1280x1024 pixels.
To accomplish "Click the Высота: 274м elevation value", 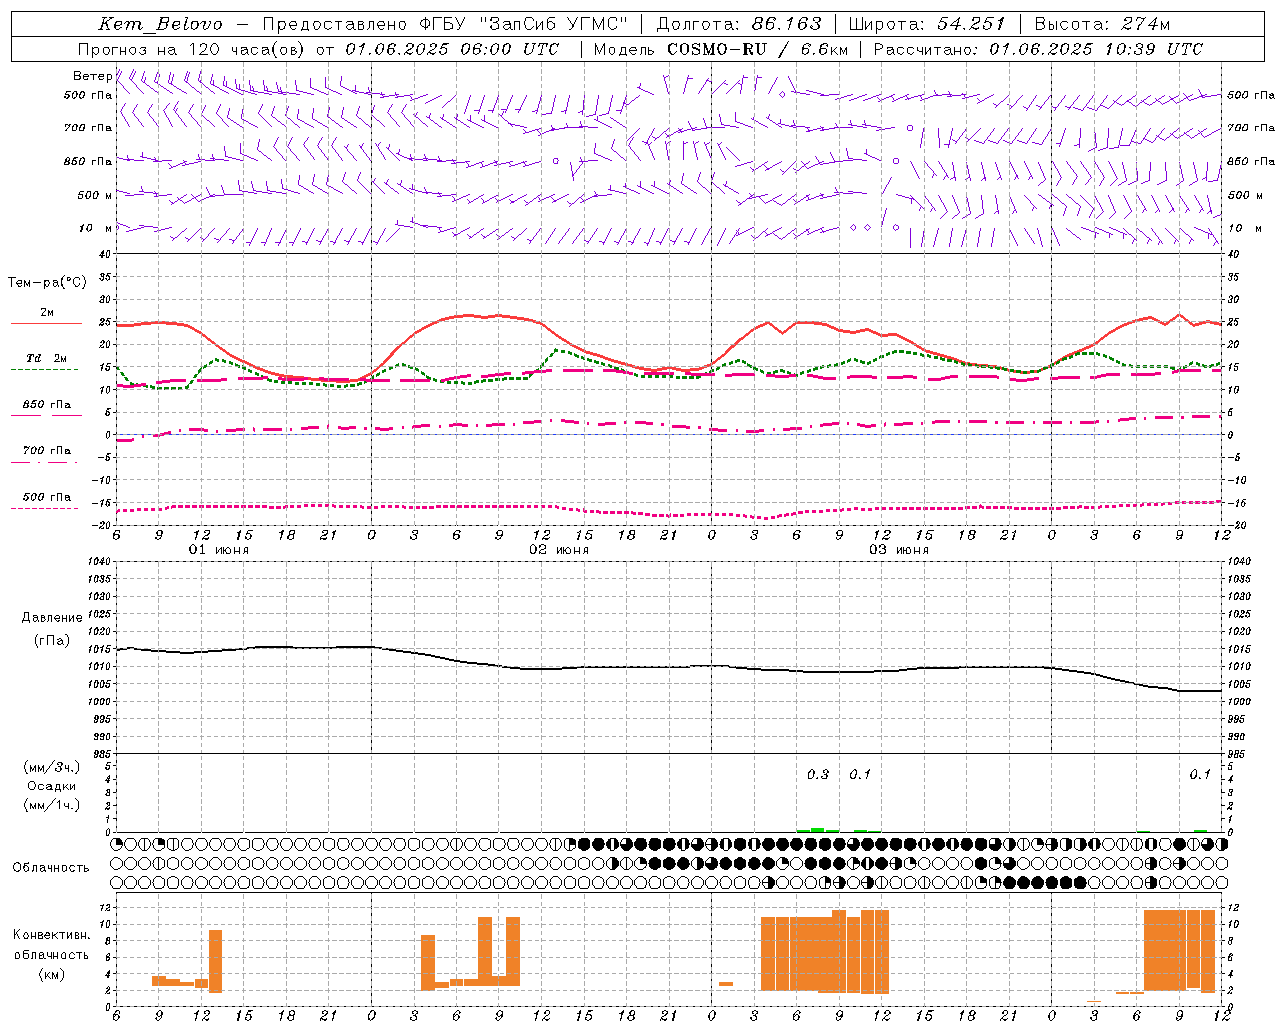I will coord(1102,24).
